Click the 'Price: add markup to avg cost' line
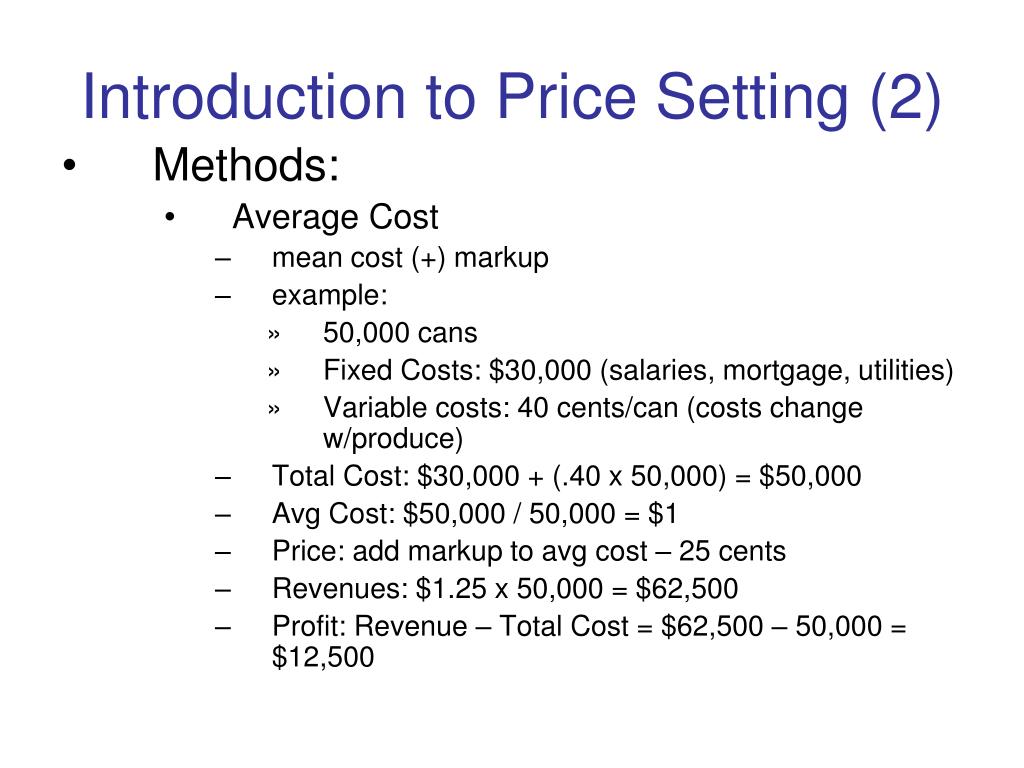The height and width of the screenshot is (768, 1024). pos(529,551)
